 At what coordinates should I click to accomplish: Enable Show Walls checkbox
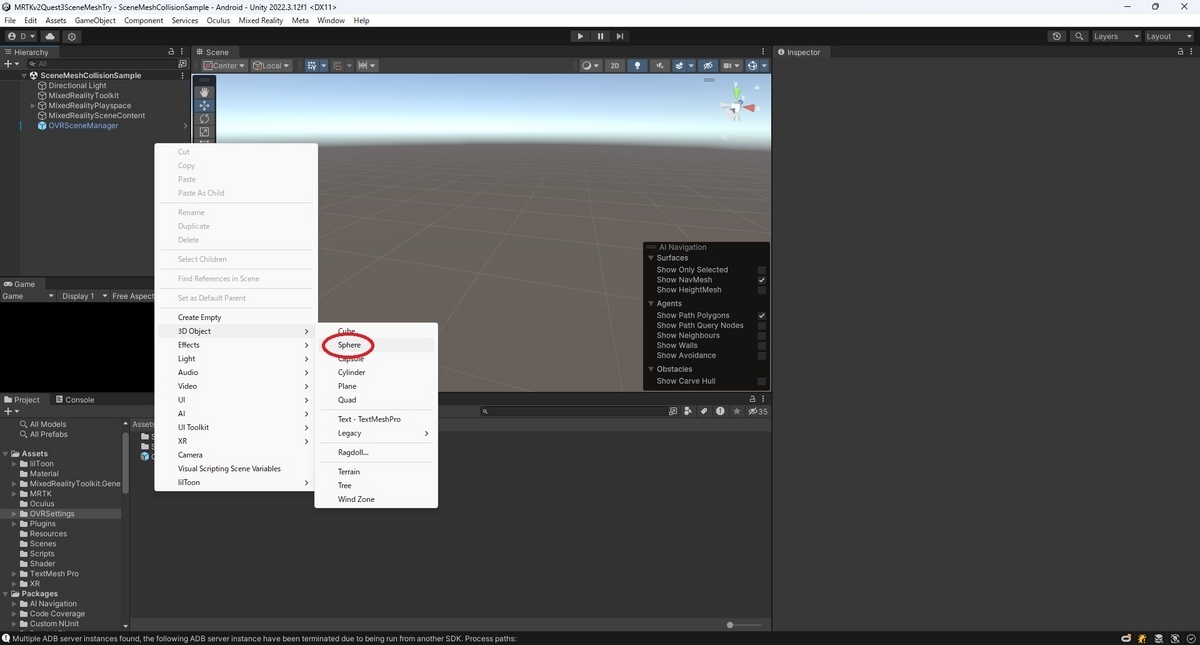(762, 346)
